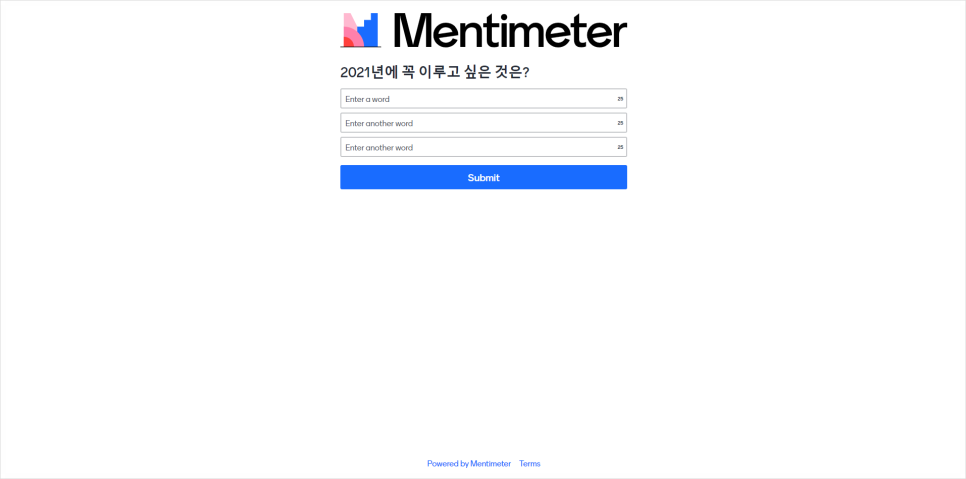Click the blue bar shape in logo

(x=368, y=31)
